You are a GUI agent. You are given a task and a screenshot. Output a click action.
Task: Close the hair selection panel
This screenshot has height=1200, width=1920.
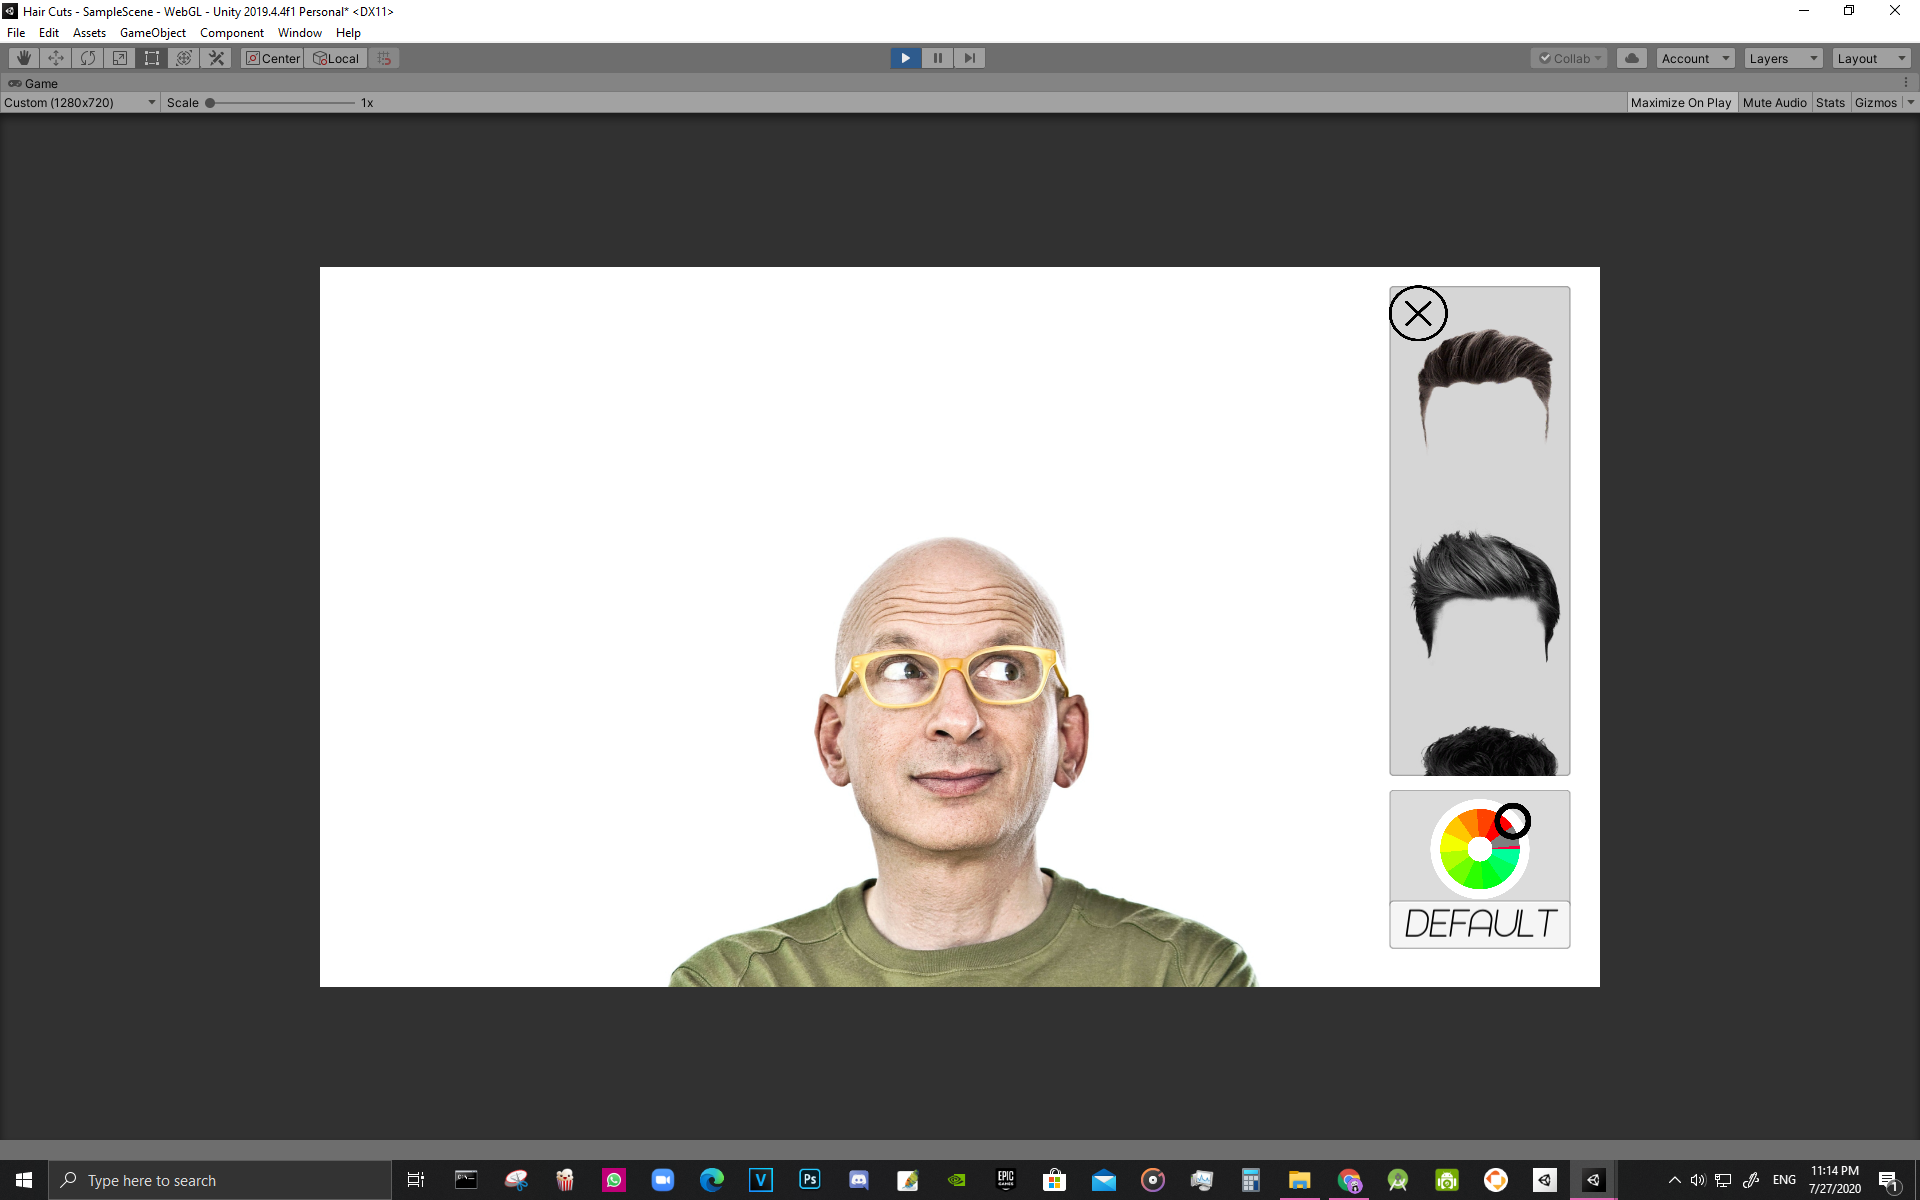pyautogui.click(x=1418, y=314)
